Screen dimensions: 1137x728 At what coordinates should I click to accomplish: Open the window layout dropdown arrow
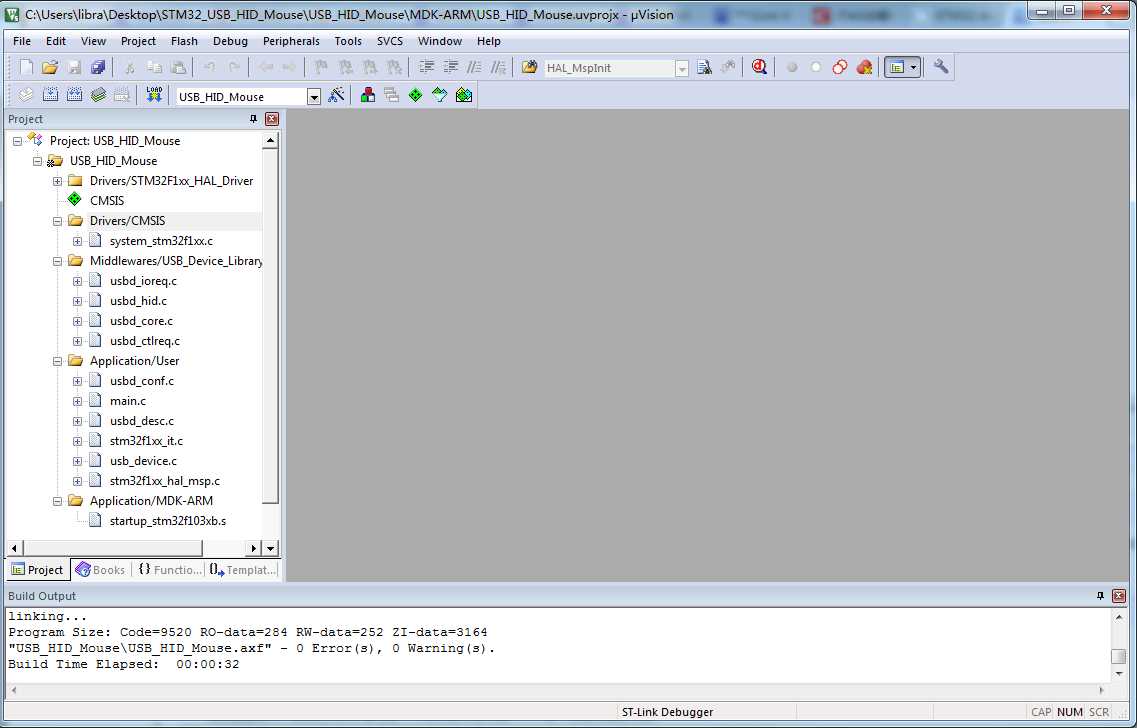point(914,67)
